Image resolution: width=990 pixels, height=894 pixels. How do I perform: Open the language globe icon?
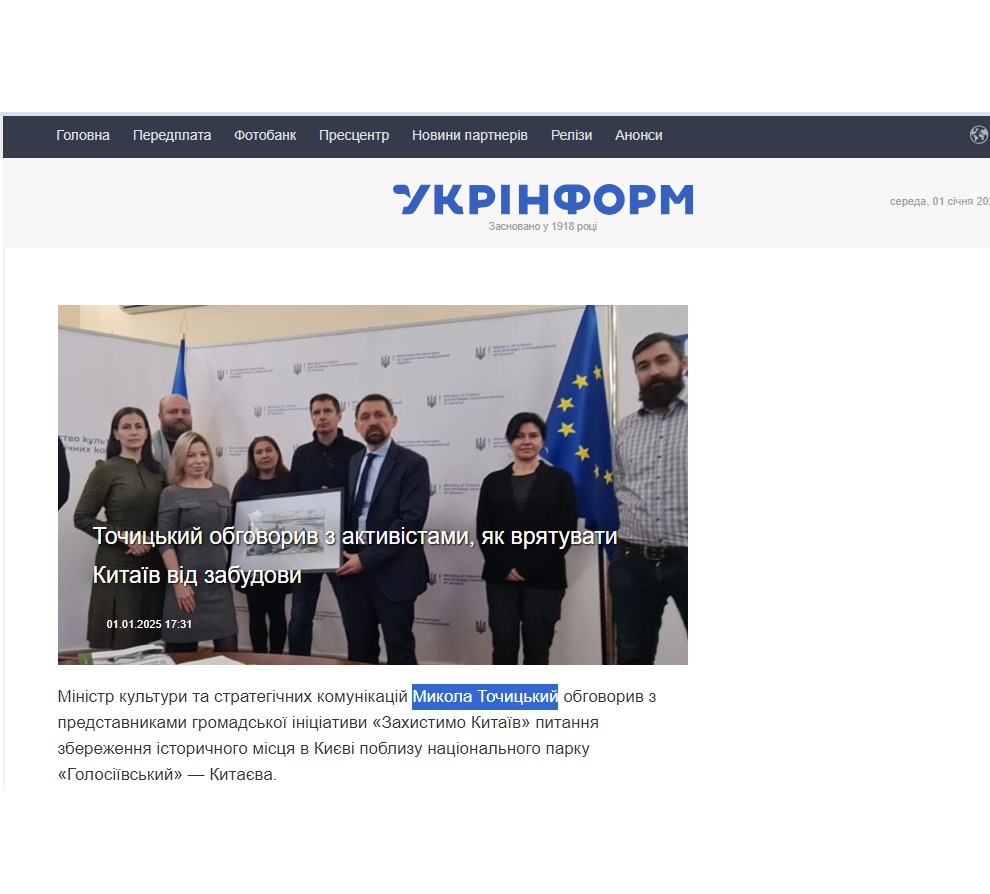click(x=979, y=135)
